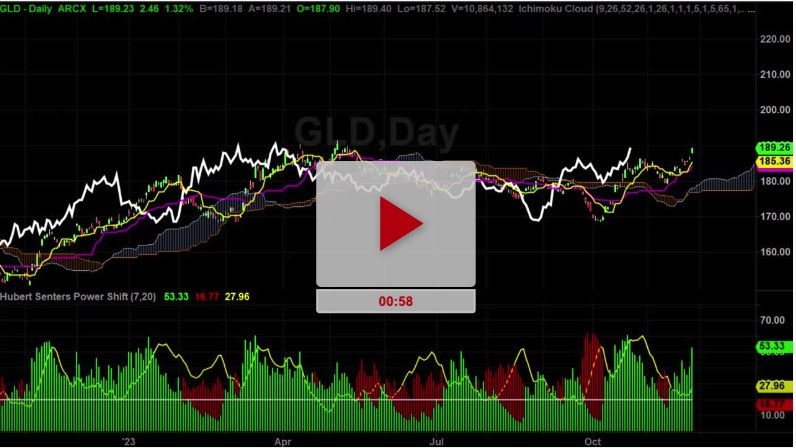Click the '23 date axis label

[129, 442]
